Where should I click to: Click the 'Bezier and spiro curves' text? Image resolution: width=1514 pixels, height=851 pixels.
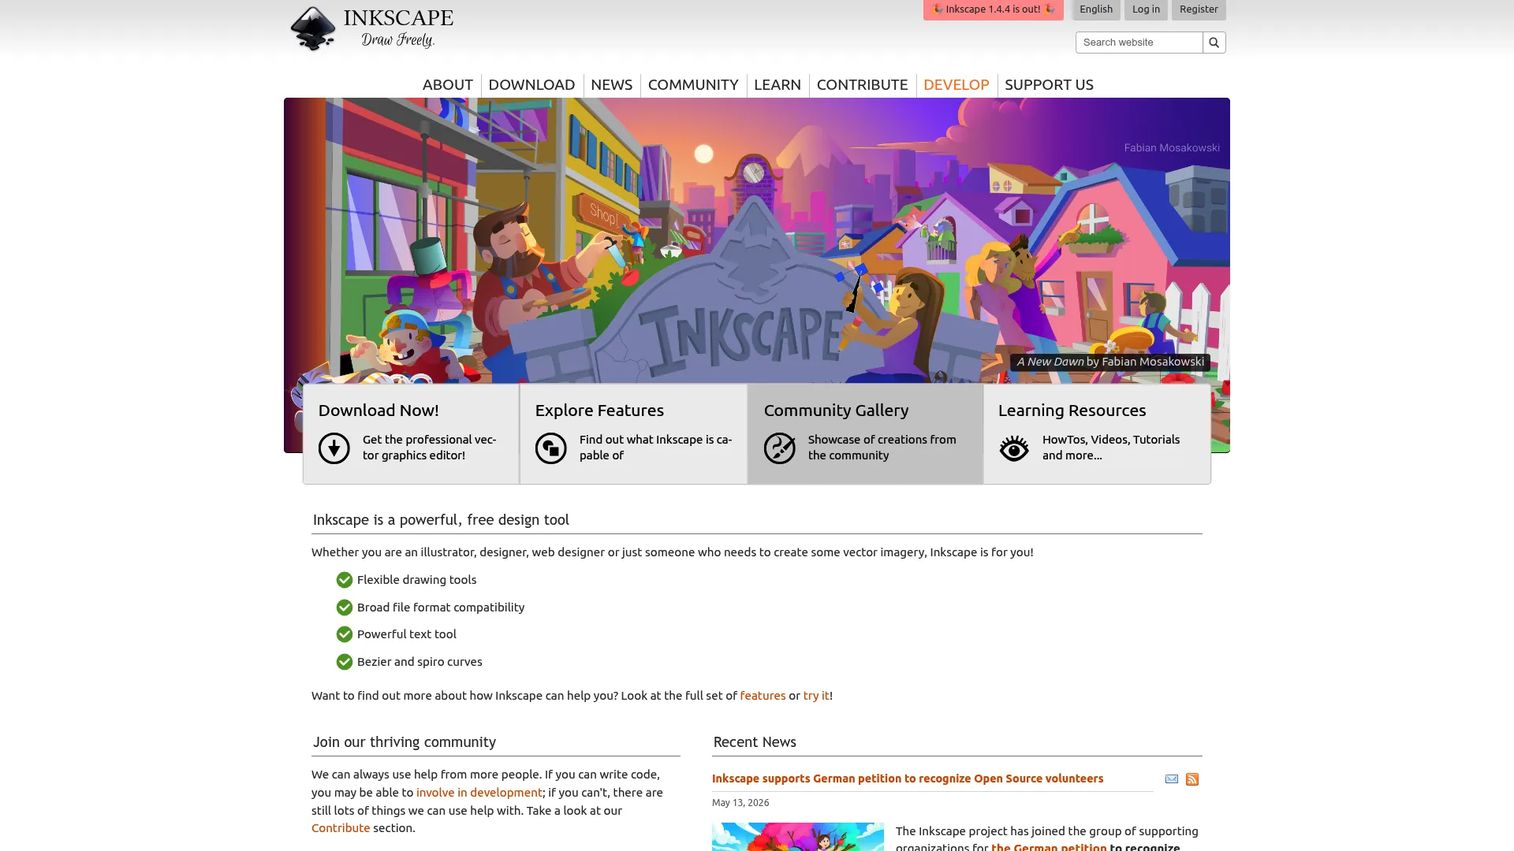point(420,662)
